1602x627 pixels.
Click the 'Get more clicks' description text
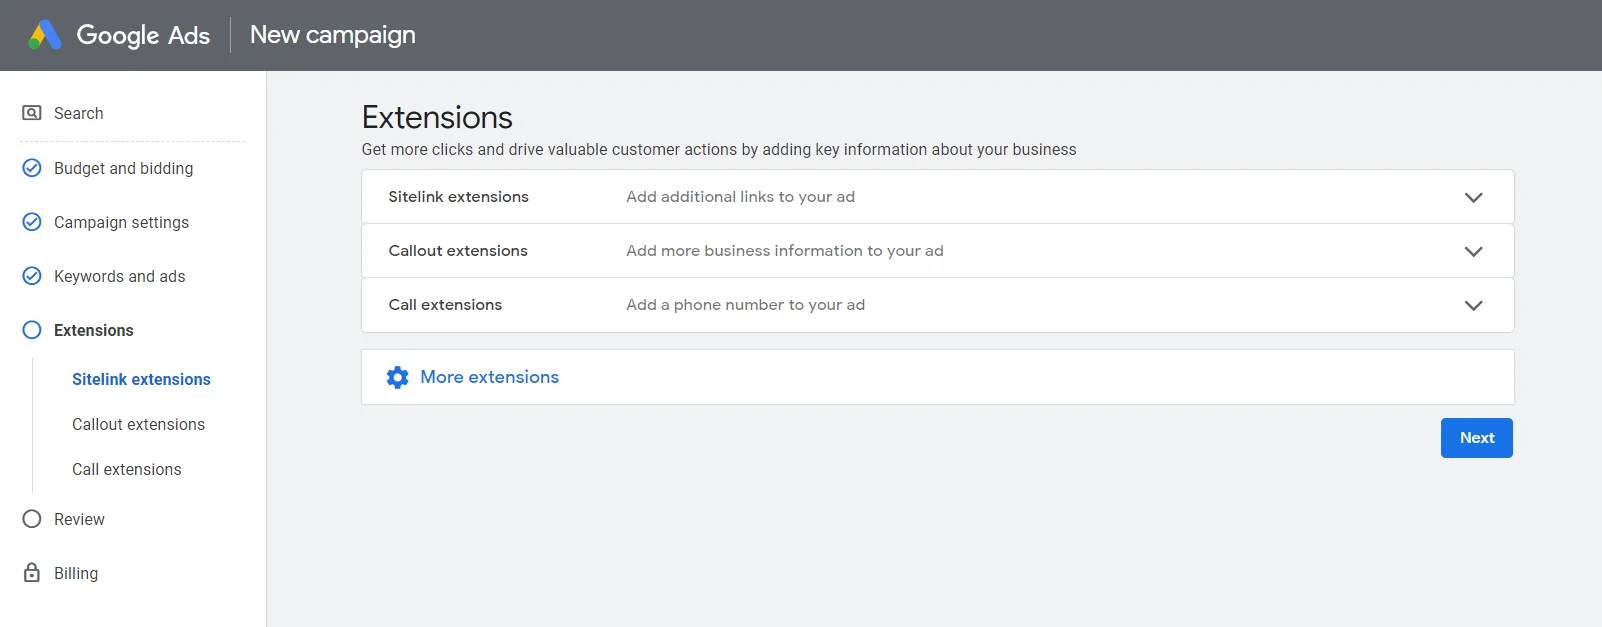click(x=719, y=149)
